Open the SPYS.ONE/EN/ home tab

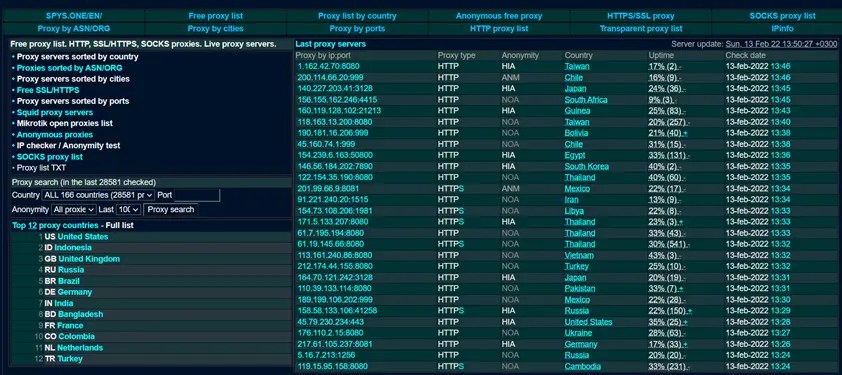[x=74, y=16]
